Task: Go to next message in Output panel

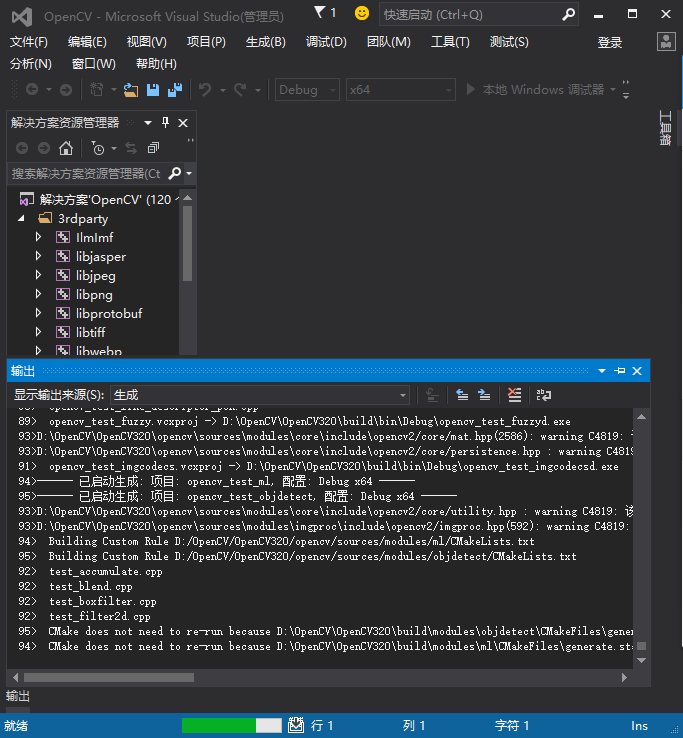Action: point(484,395)
